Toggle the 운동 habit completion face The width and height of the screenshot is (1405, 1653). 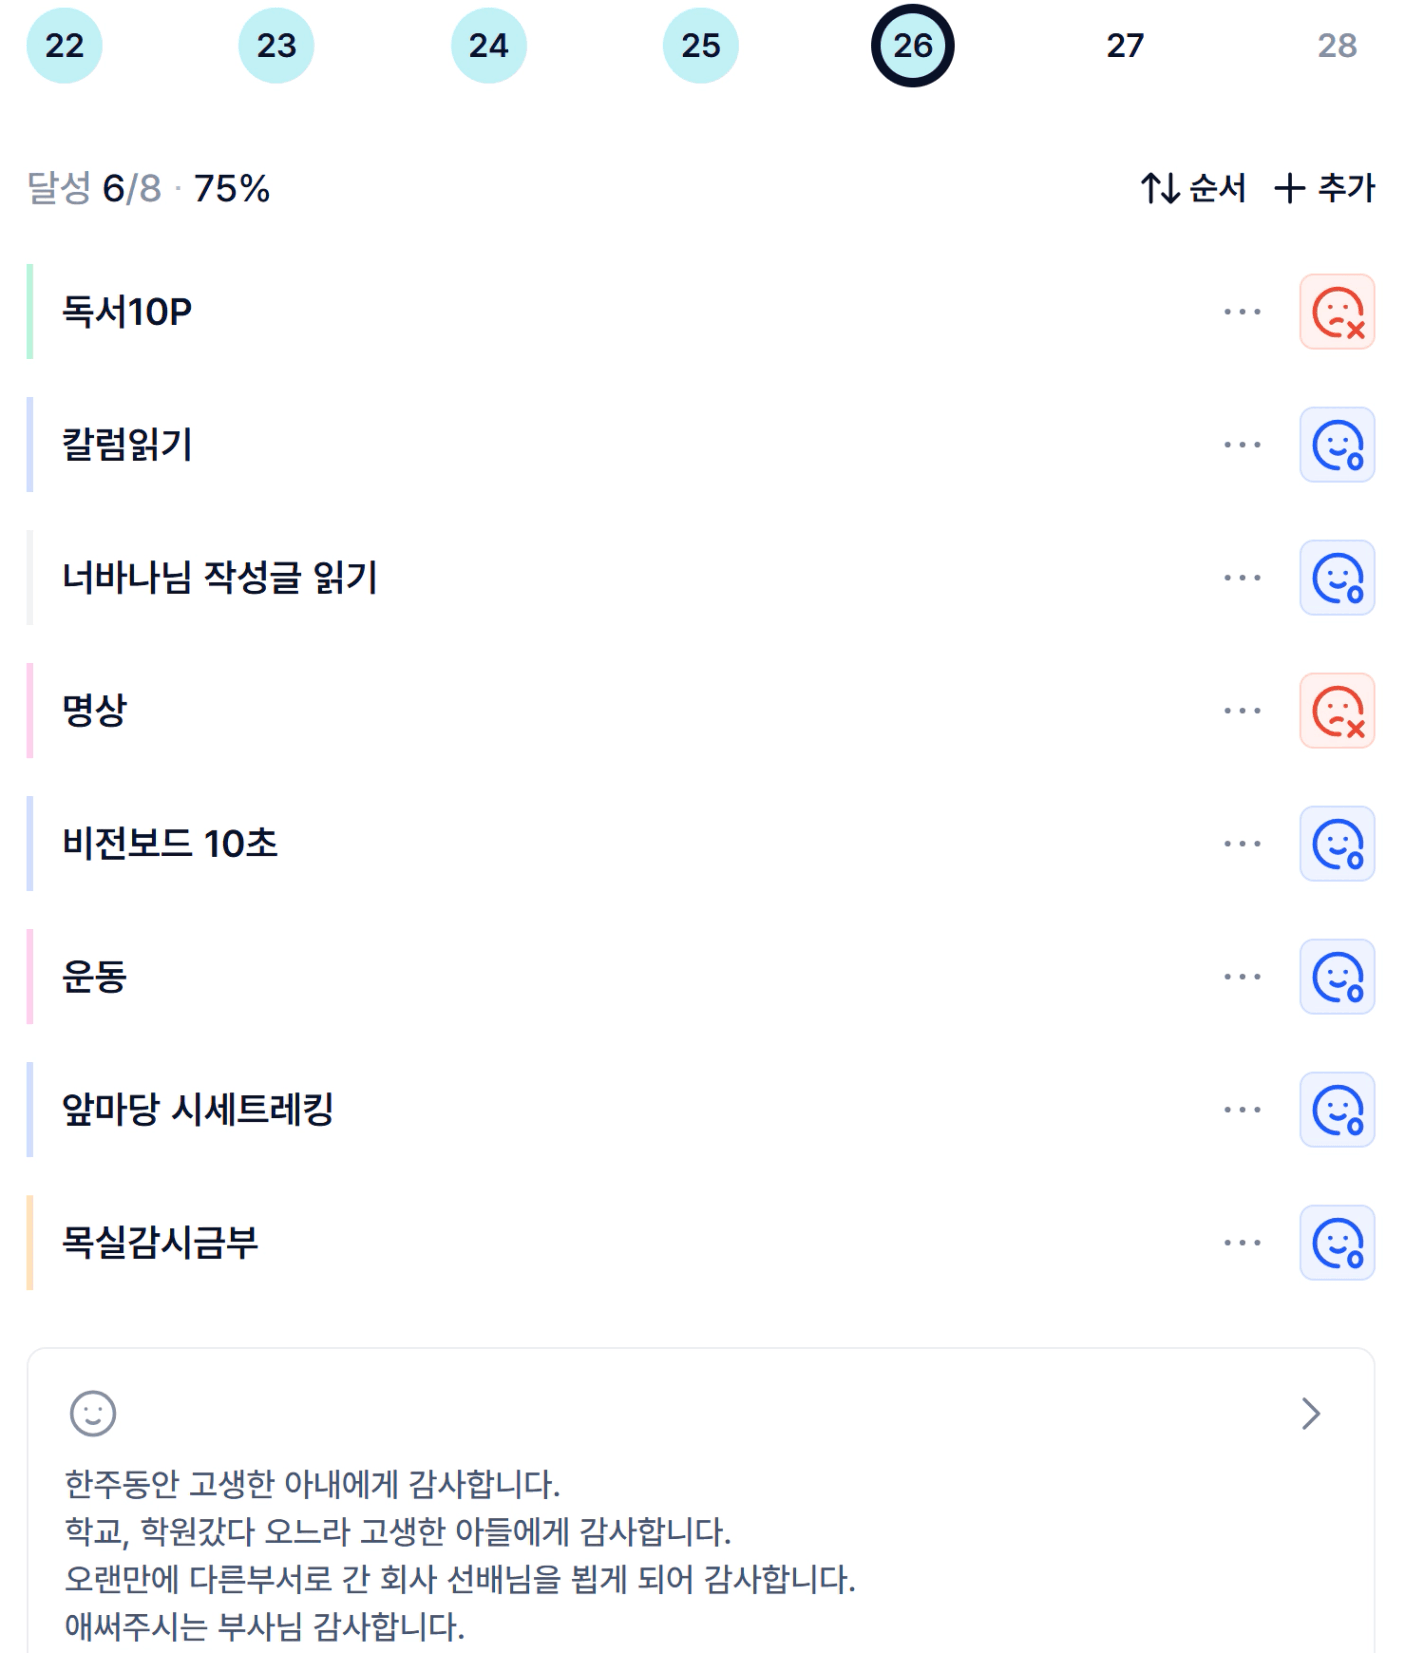click(x=1336, y=977)
